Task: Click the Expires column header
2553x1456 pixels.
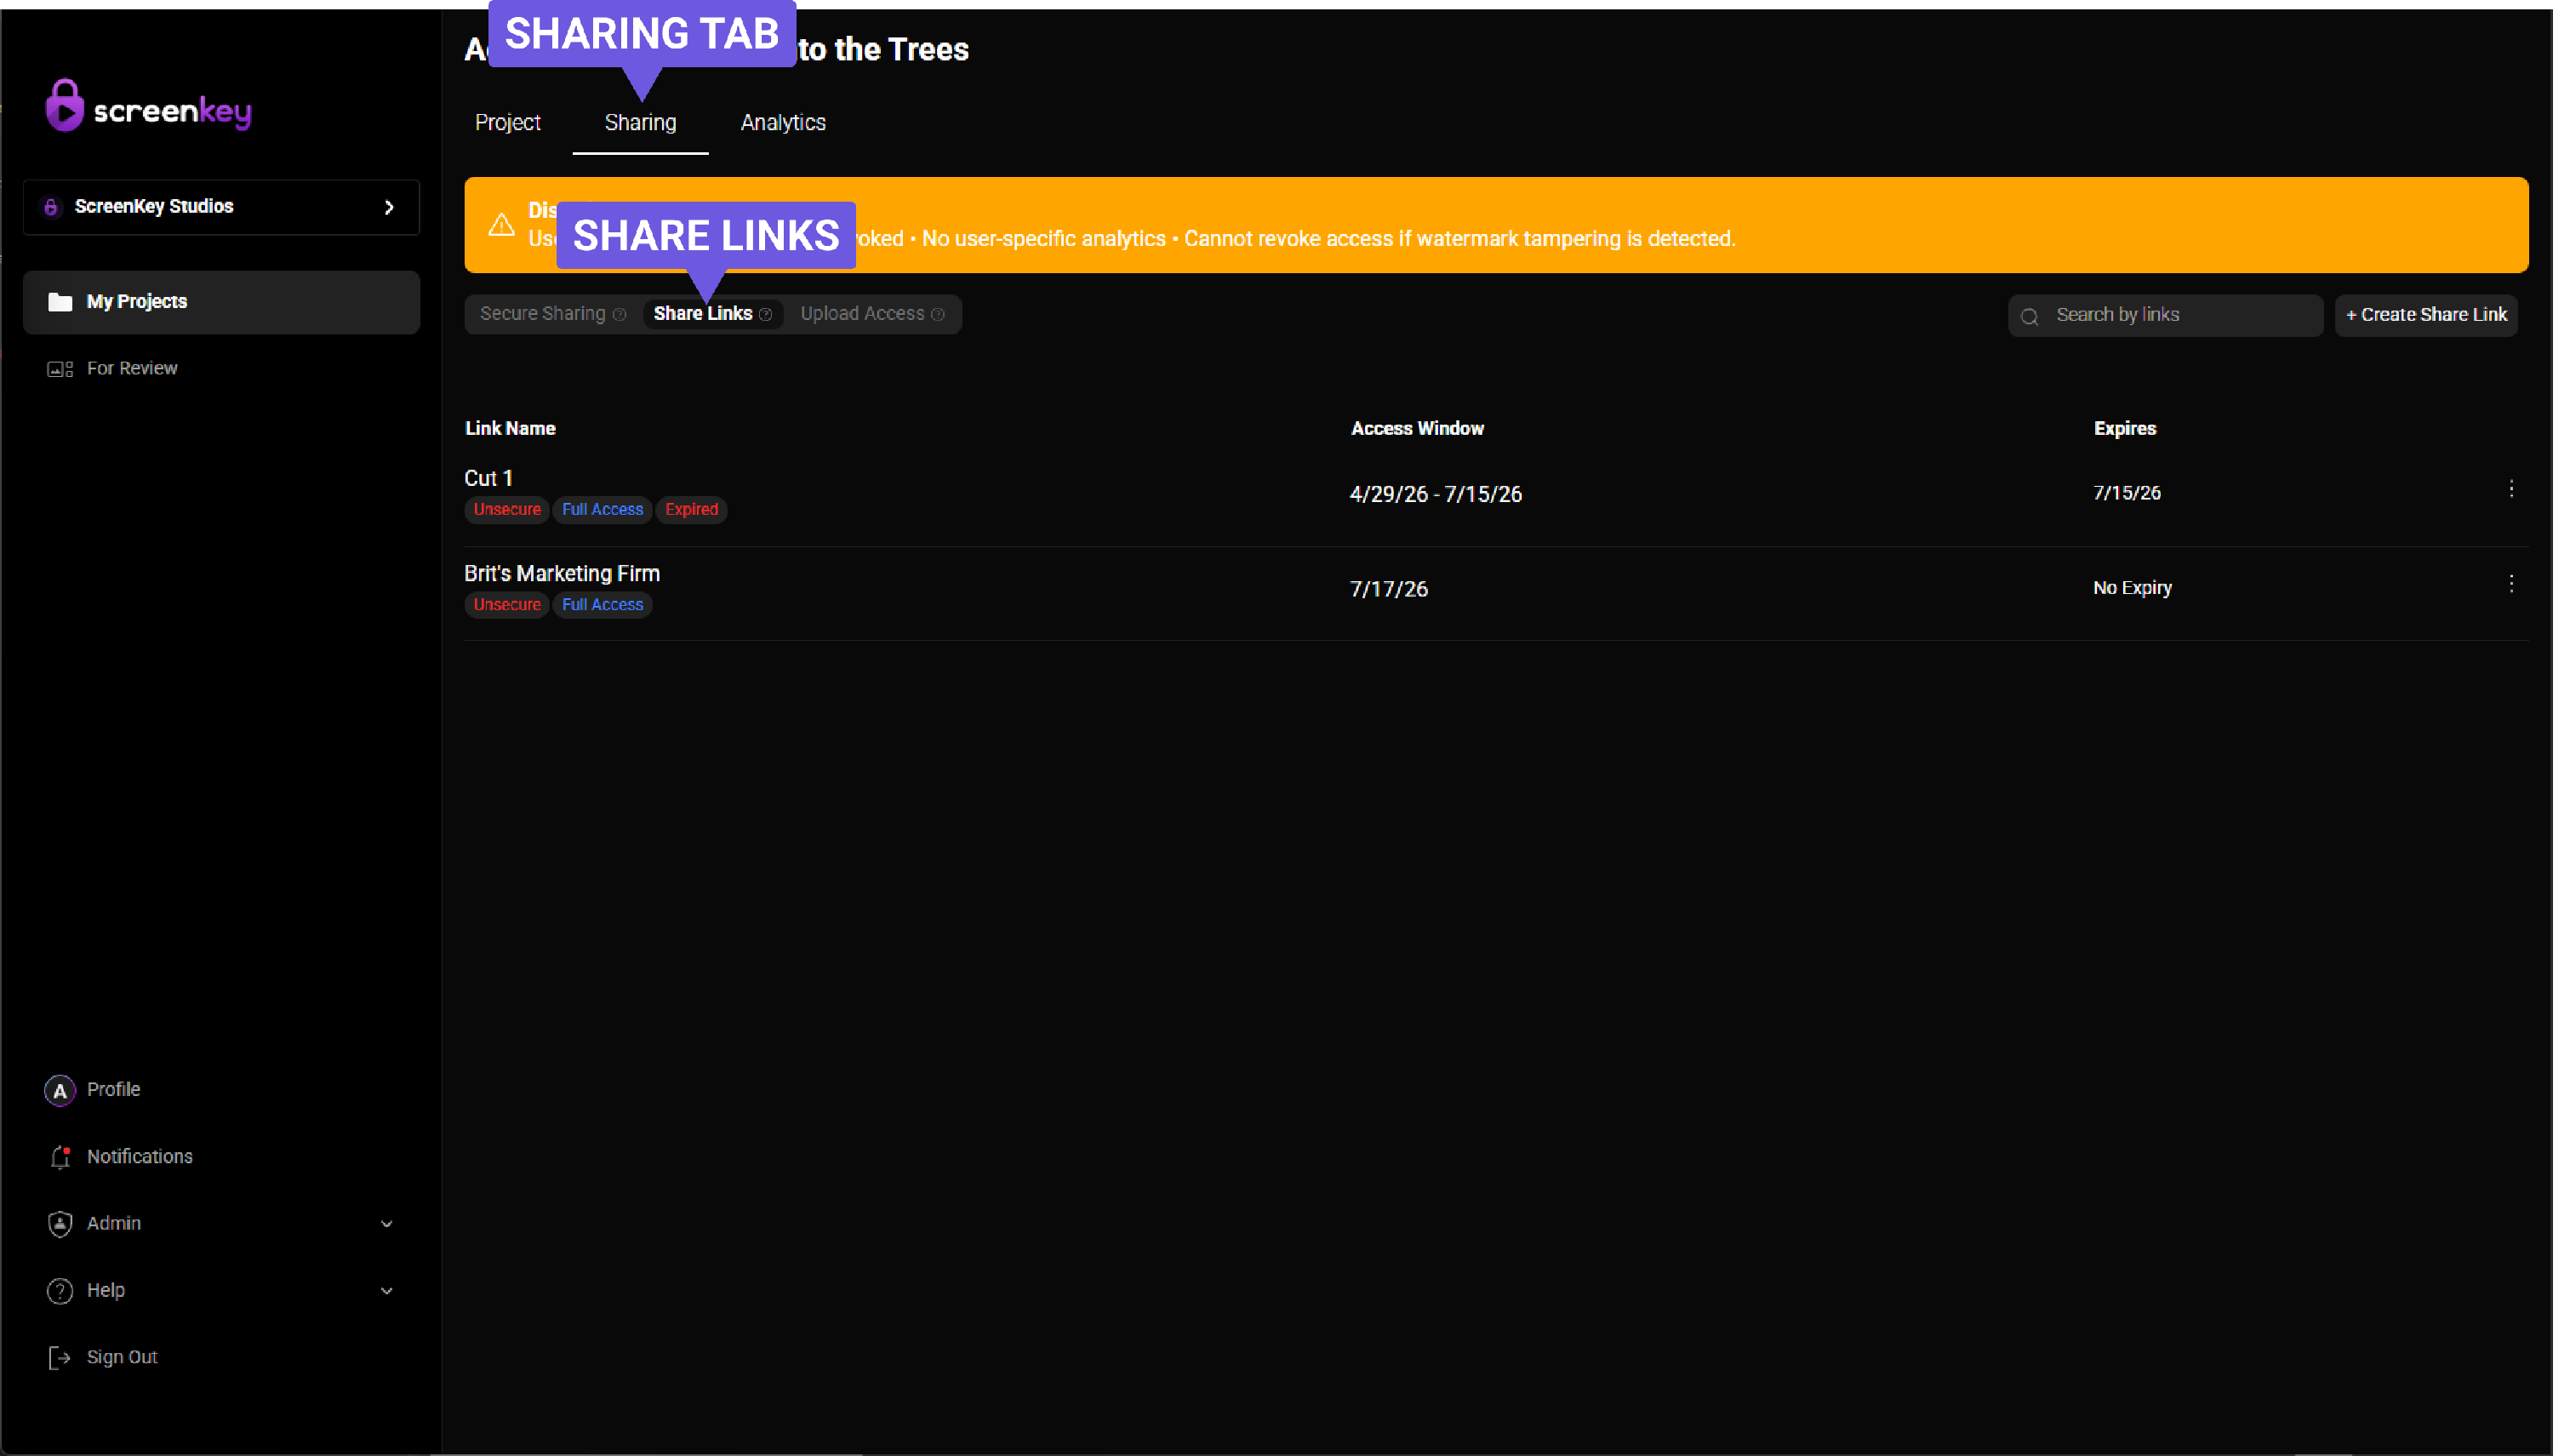Action: (x=2125, y=428)
